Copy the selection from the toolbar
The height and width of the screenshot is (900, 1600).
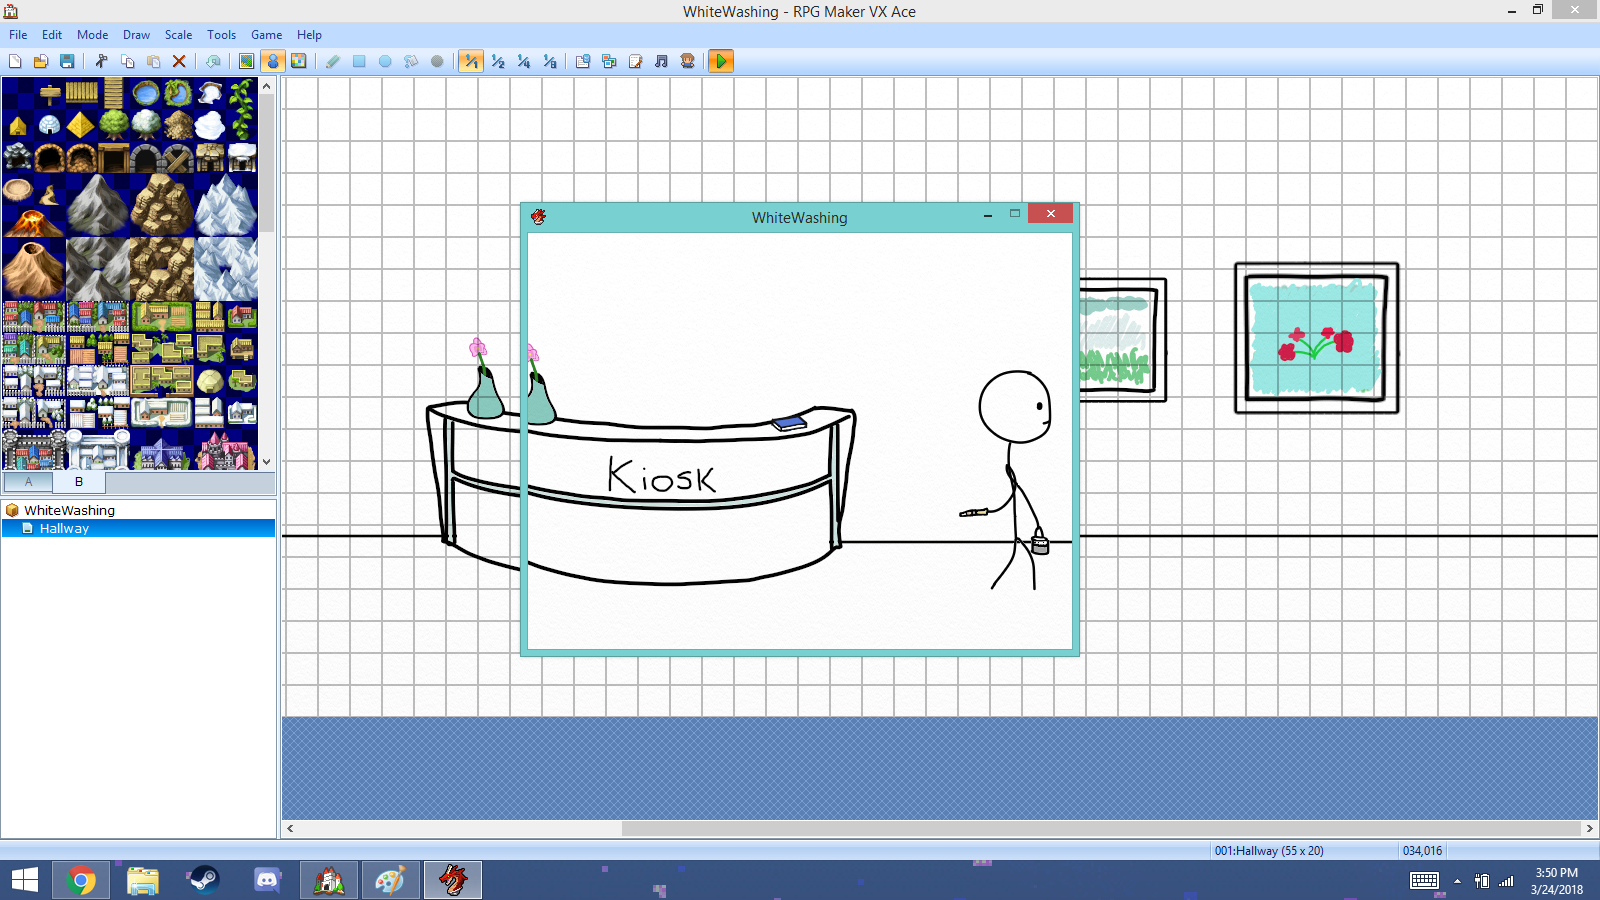click(x=127, y=61)
